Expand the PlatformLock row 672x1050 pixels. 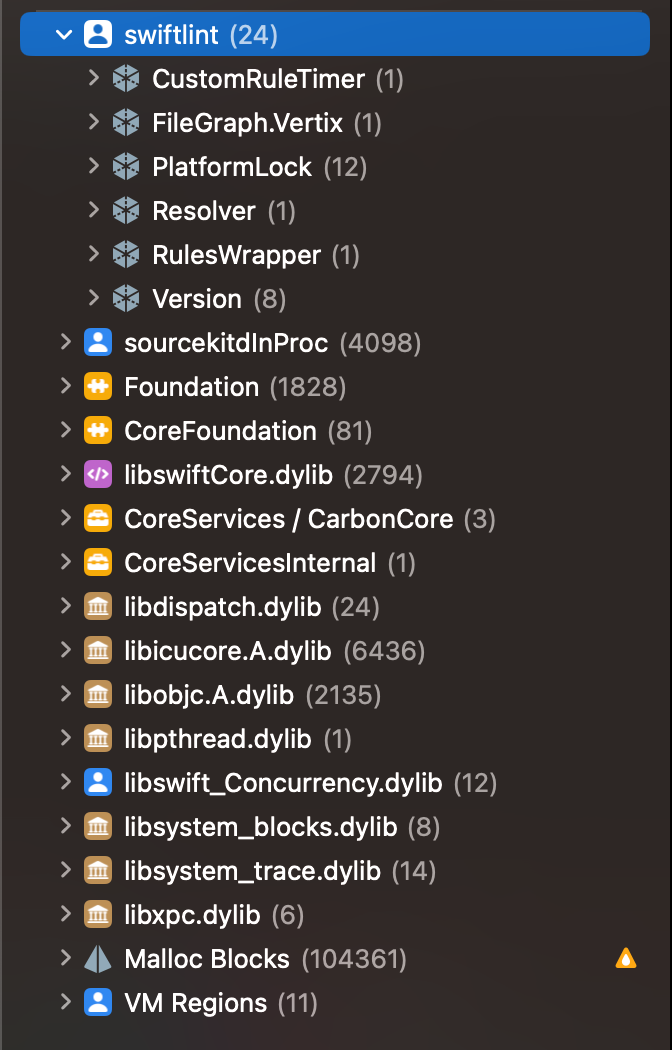[x=94, y=166]
